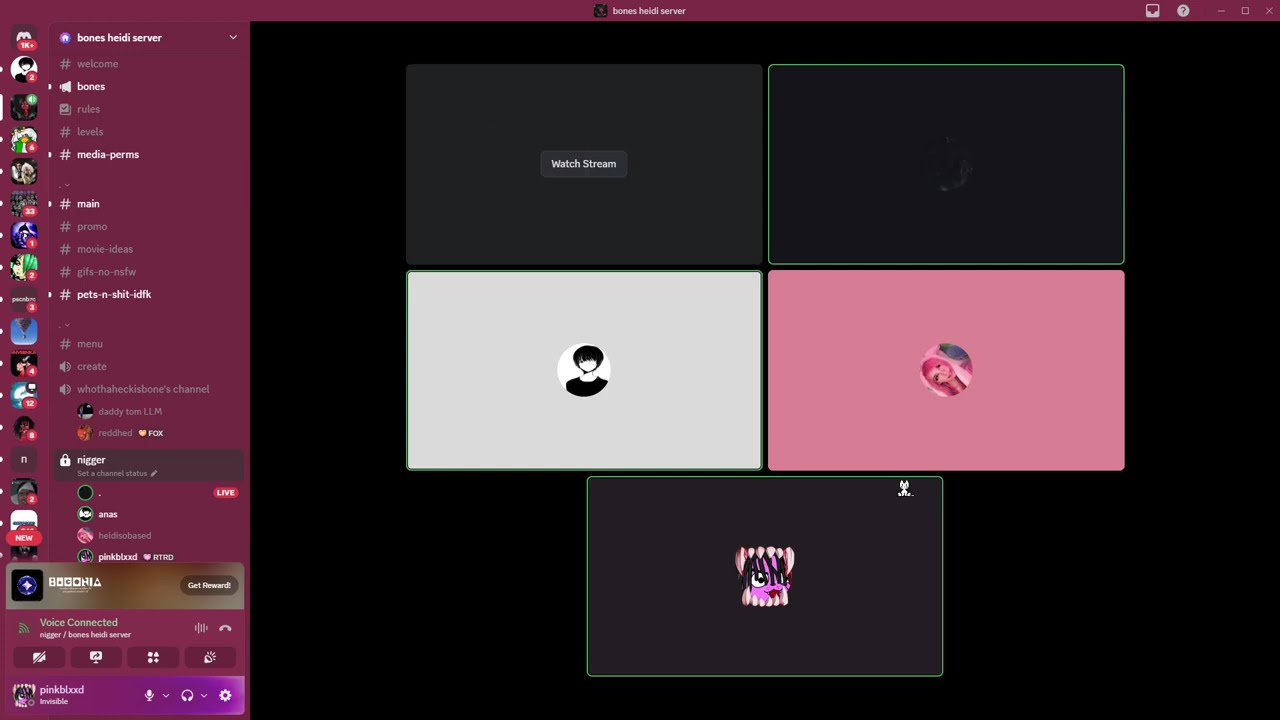The width and height of the screenshot is (1280, 720).
Task: Open the blue hot-air-balloon server icon
Action: click(24, 331)
